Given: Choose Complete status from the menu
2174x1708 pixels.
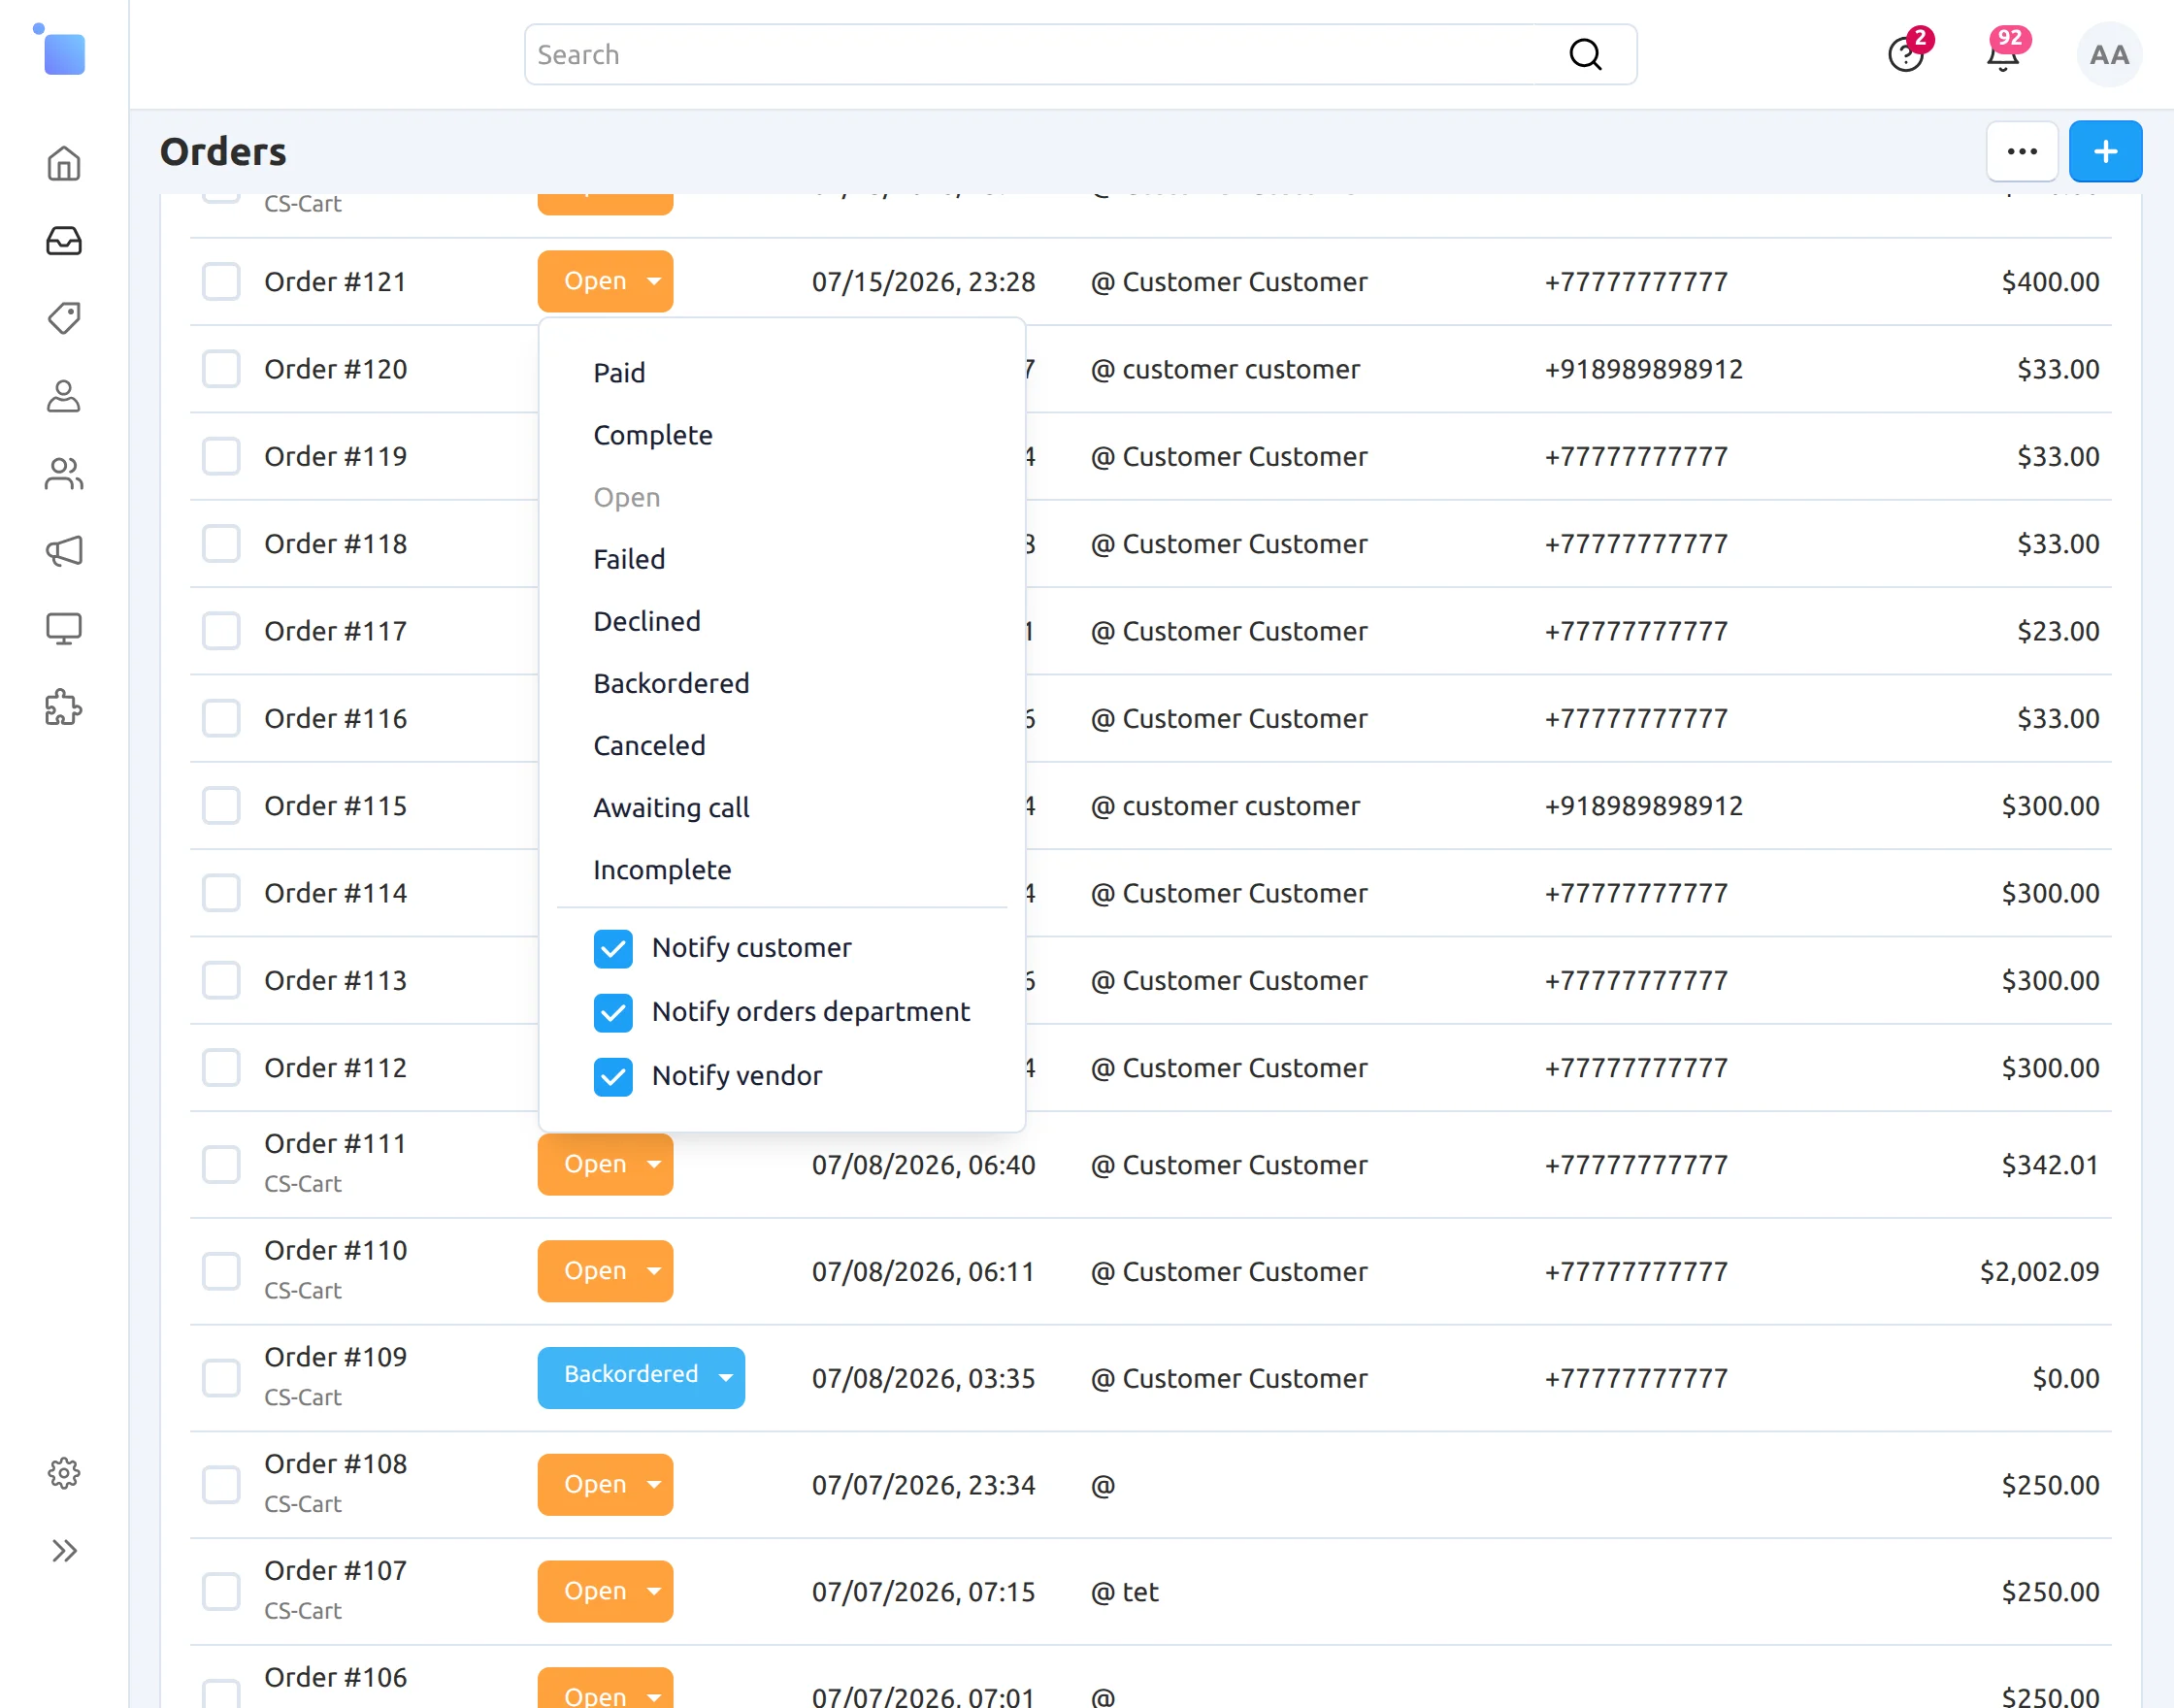Looking at the screenshot, I should pyautogui.click(x=653, y=435).
